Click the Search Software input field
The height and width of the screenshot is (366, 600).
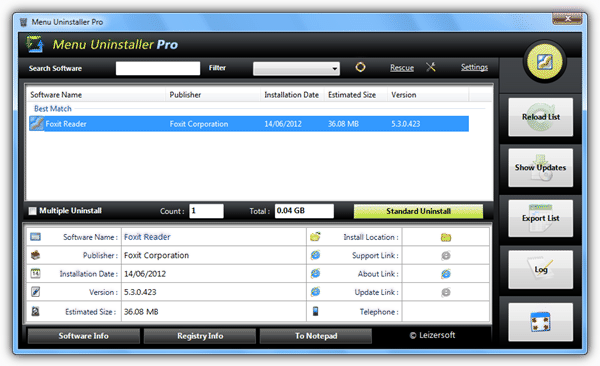click(158, 69)
